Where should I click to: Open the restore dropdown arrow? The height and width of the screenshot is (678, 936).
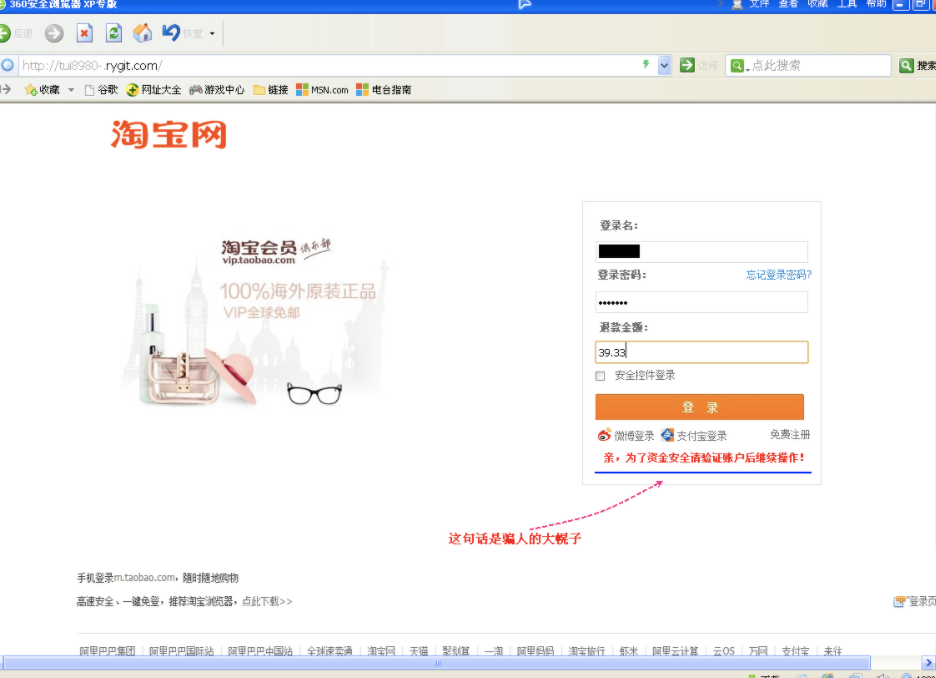(x=212, y=33)
